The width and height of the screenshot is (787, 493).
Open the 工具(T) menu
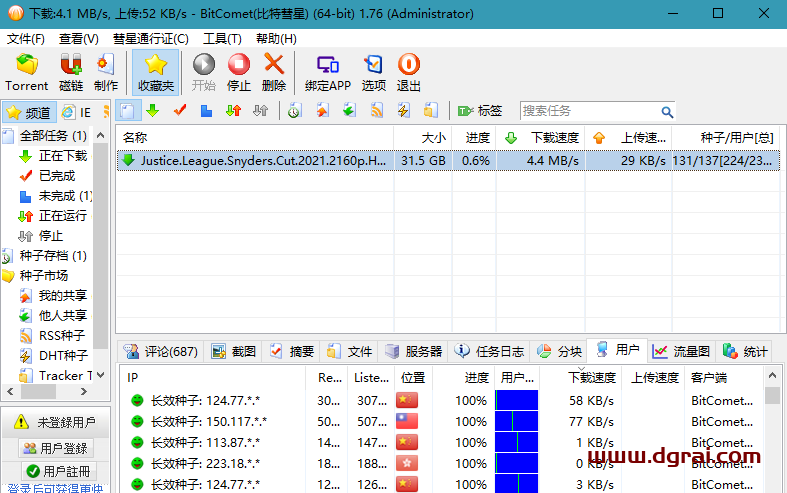tap(222, 38)
